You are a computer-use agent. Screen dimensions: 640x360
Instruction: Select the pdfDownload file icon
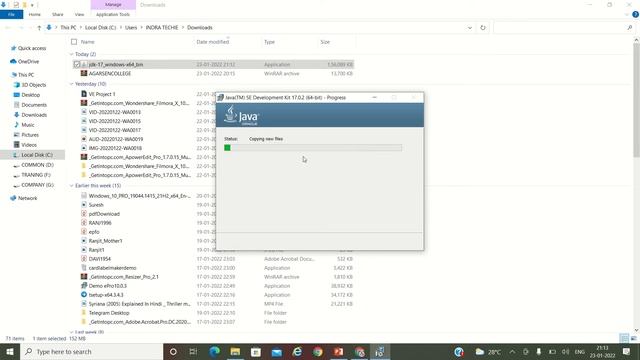[84, 214]
